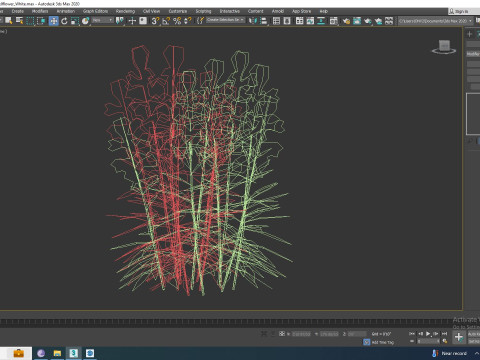The width and height of the screenshot is (480, 360).
Task: Toggle the 3D Snaps button
Action: click(155, 21)
